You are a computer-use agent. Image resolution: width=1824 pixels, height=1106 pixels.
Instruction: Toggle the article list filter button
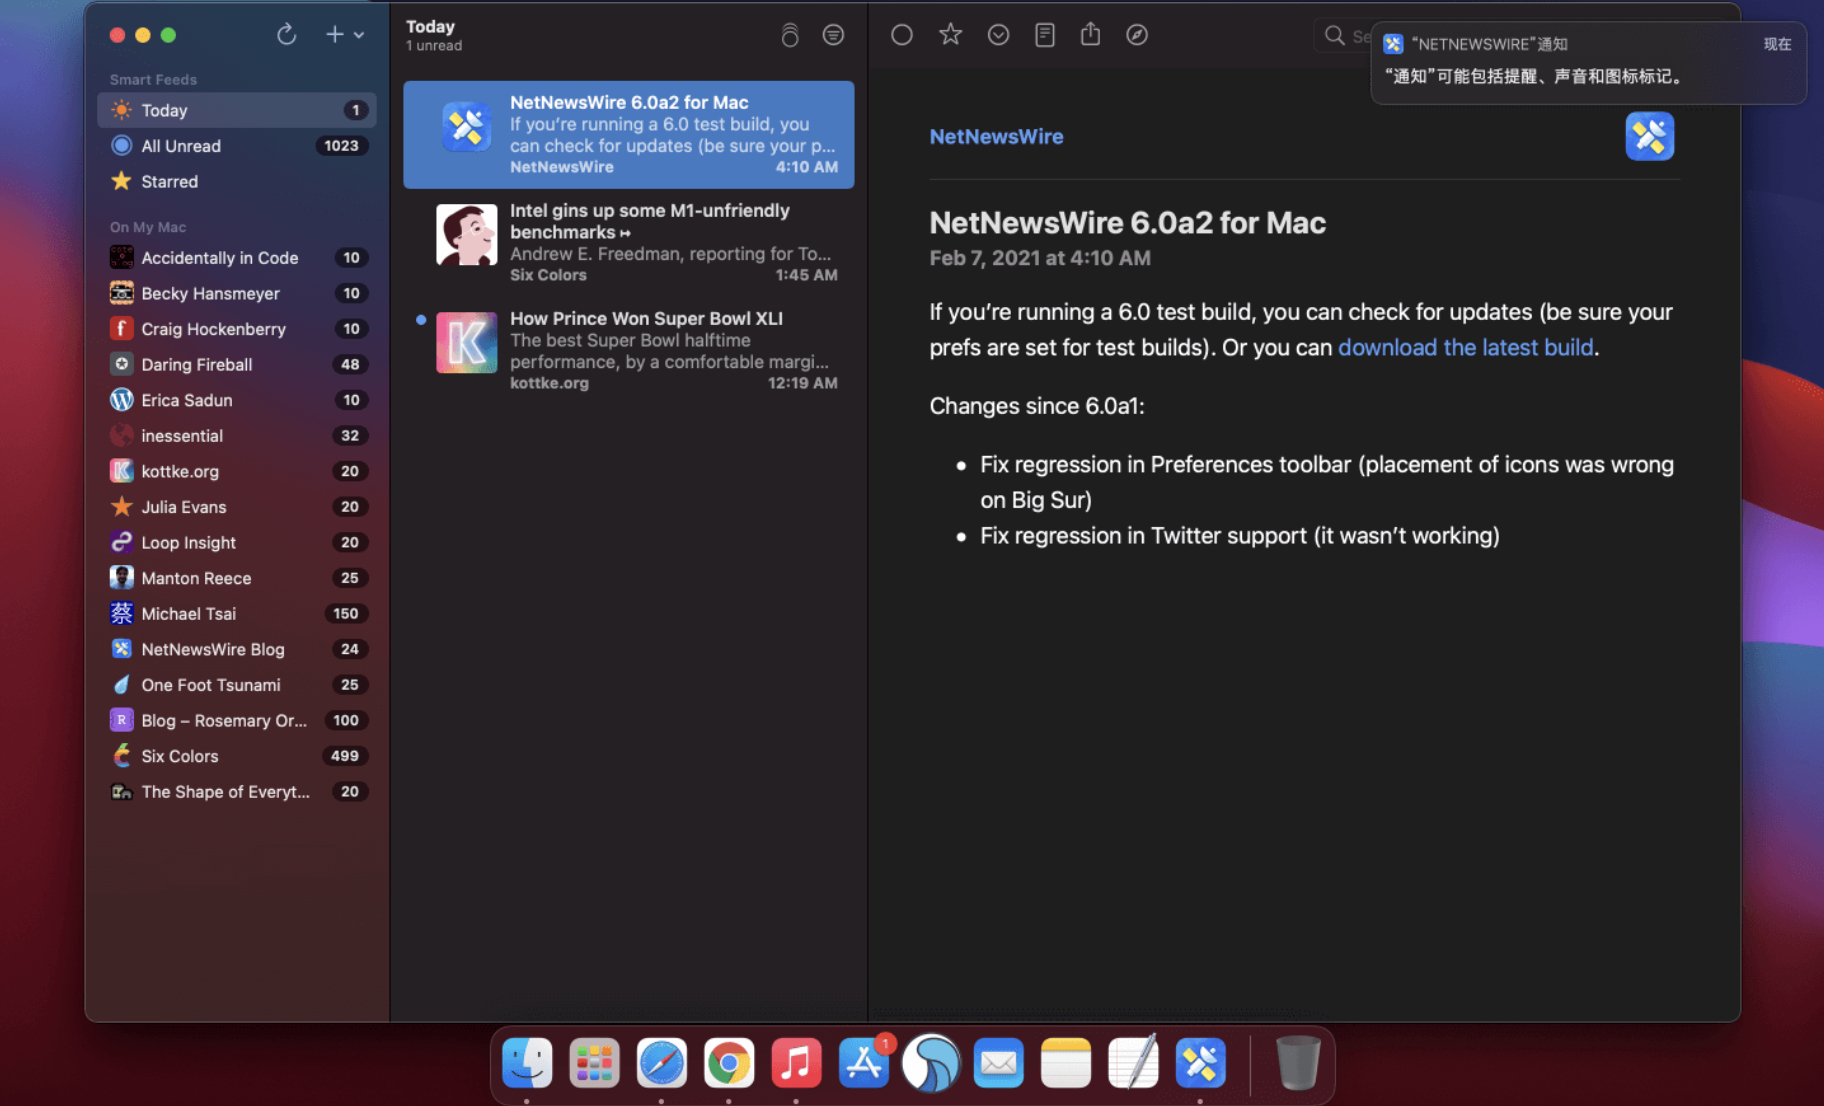832,35
